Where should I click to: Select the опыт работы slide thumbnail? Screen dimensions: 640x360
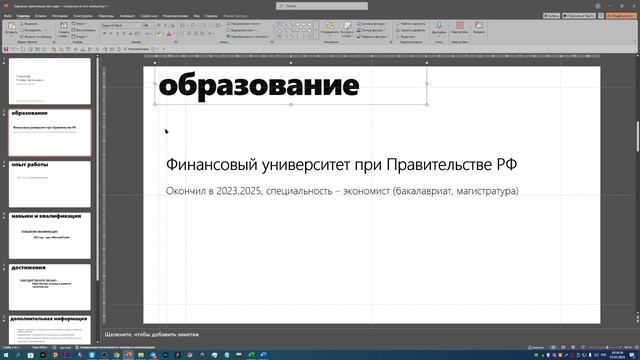[50, 184]
